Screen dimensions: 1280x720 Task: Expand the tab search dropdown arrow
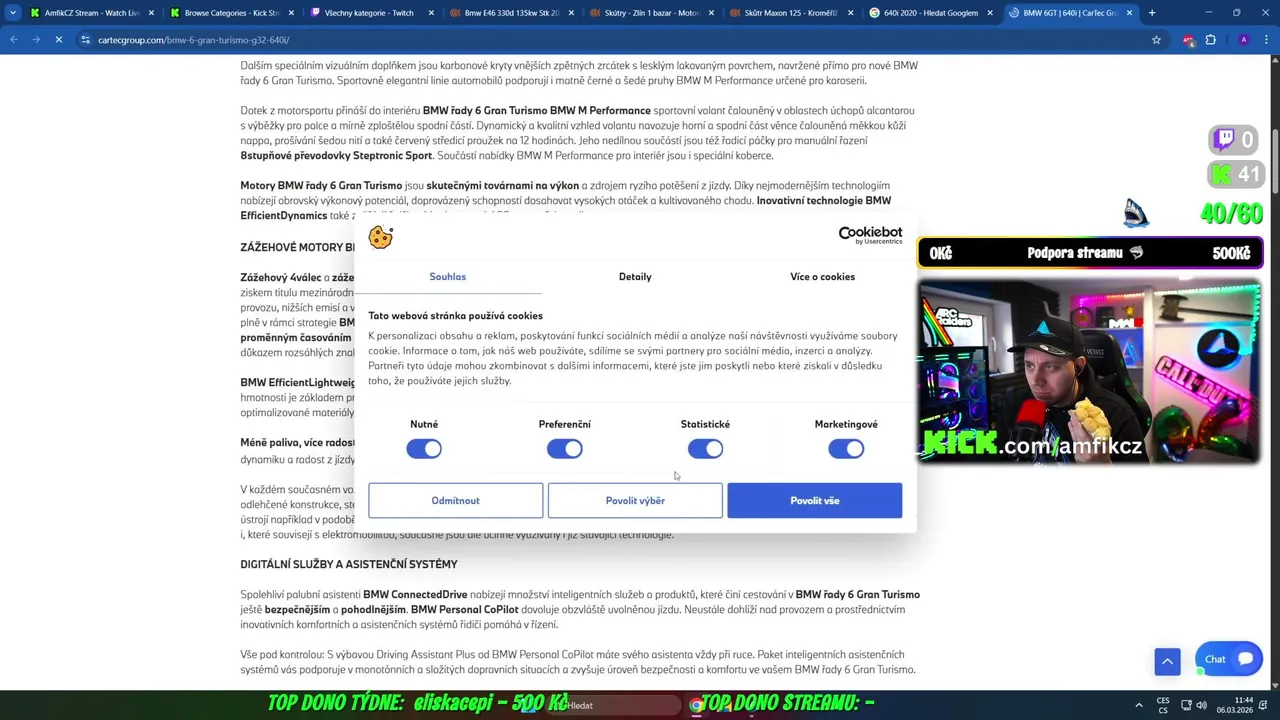click(12, 13)
